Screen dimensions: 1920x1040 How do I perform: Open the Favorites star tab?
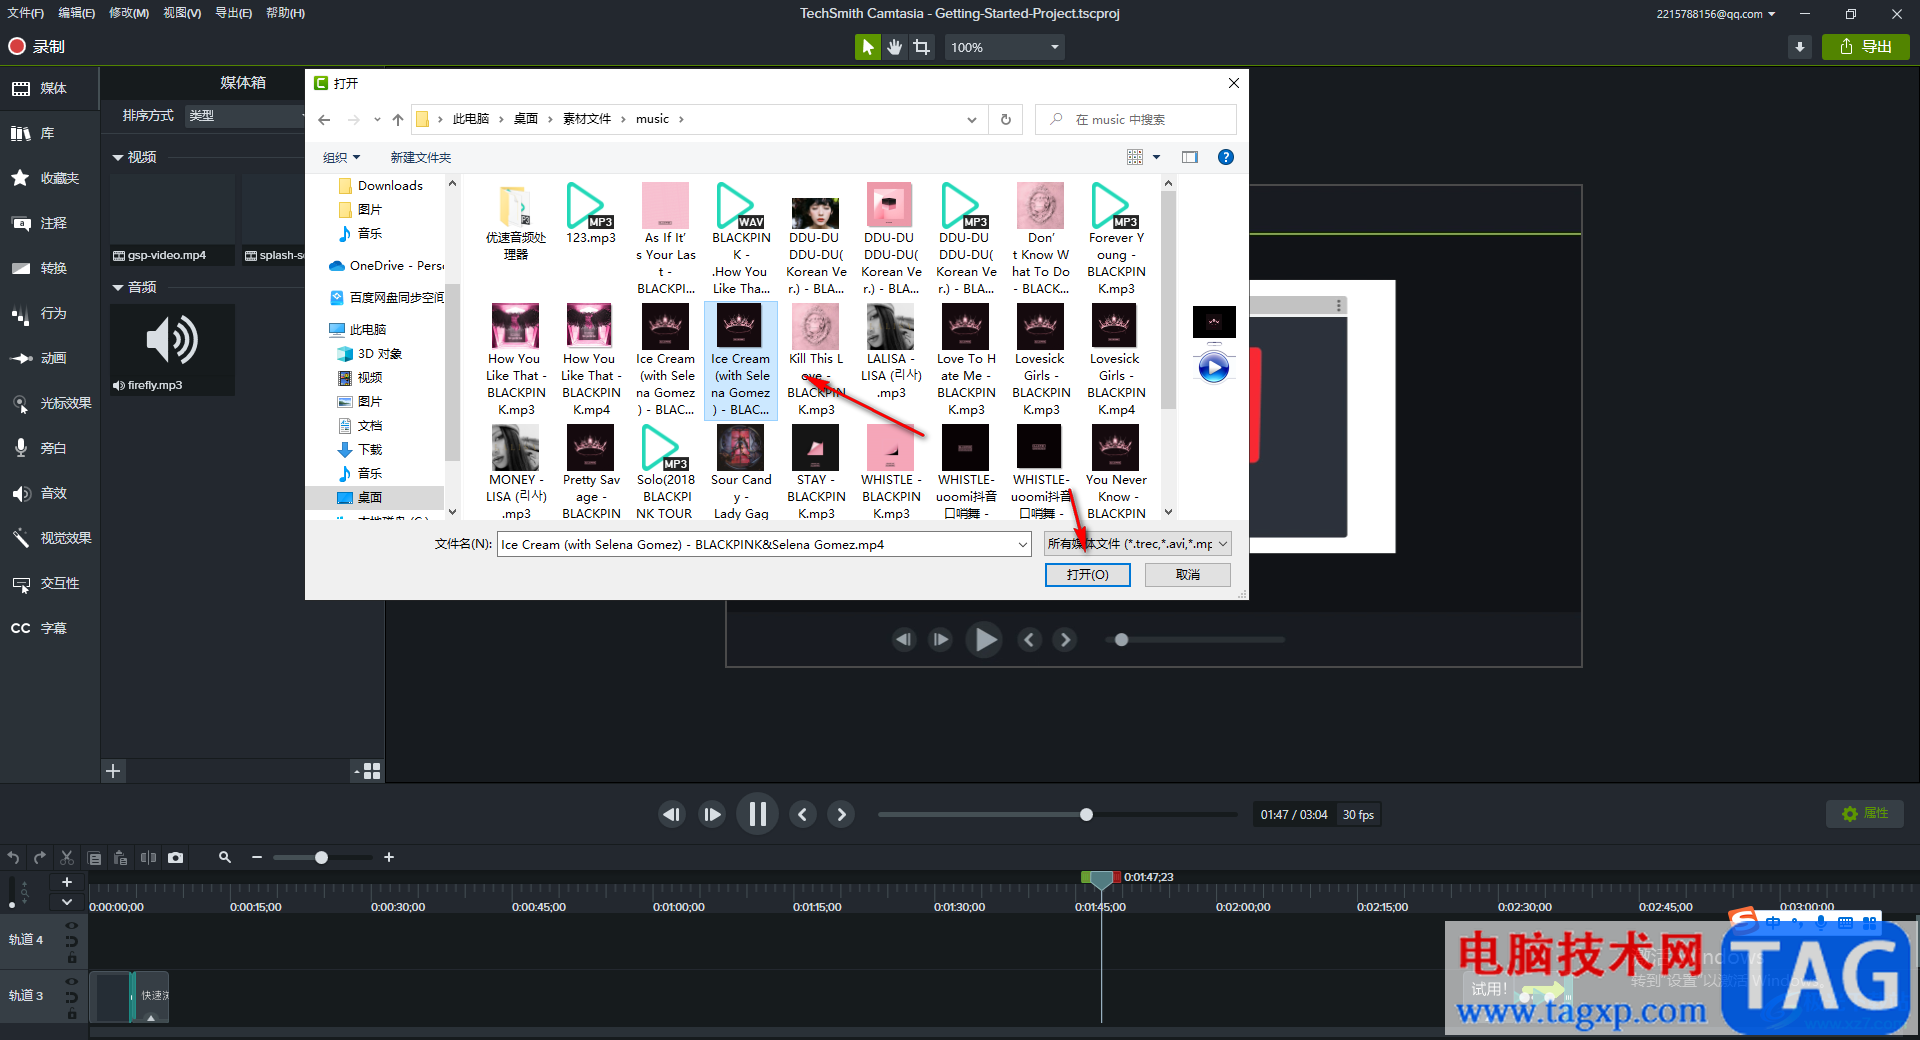point(50,178)
